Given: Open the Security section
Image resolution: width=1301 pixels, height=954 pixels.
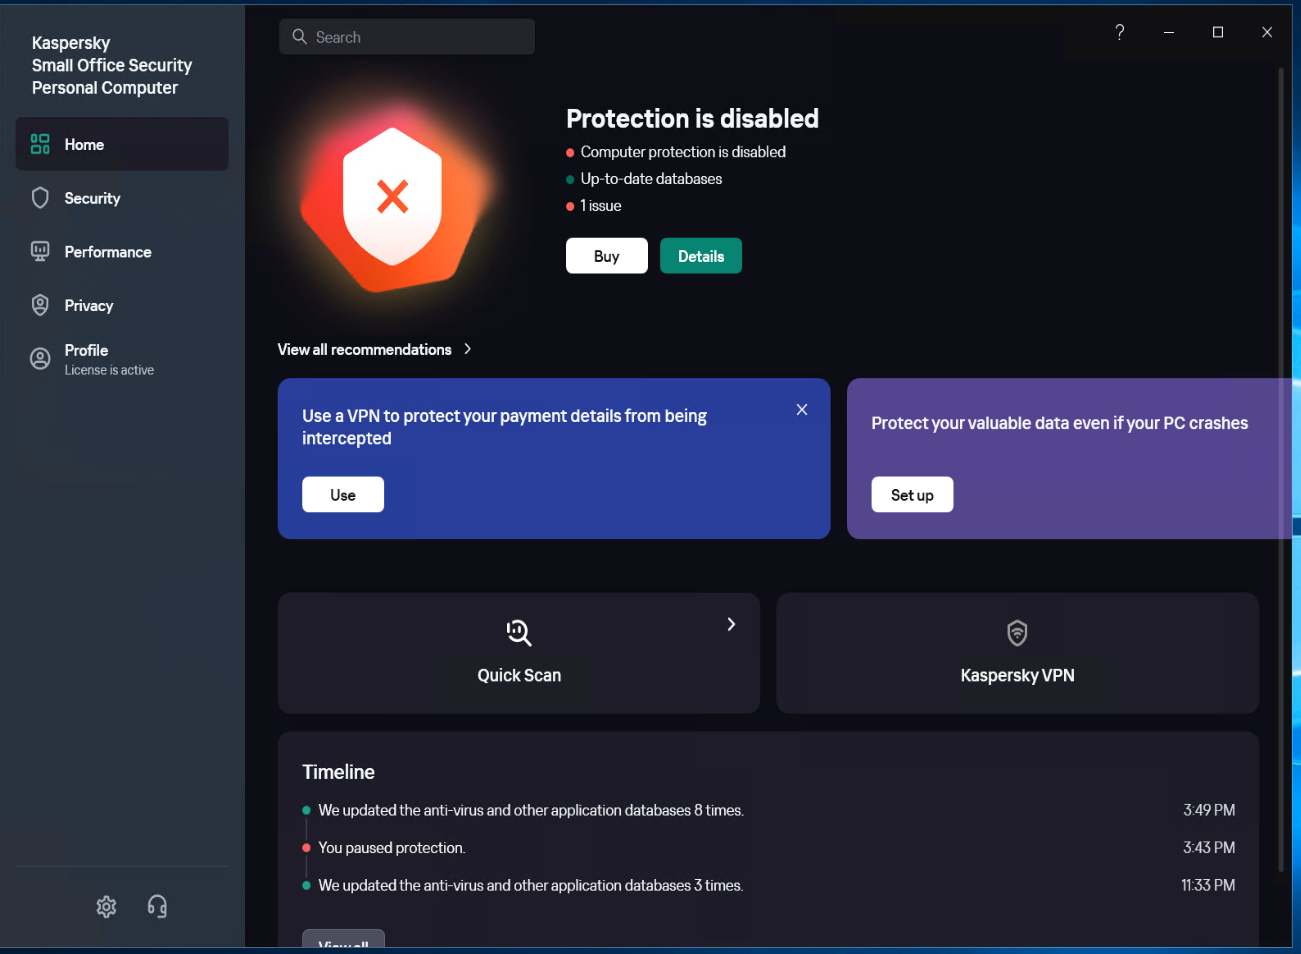Looking at the screenshot, I should point(122,198).
